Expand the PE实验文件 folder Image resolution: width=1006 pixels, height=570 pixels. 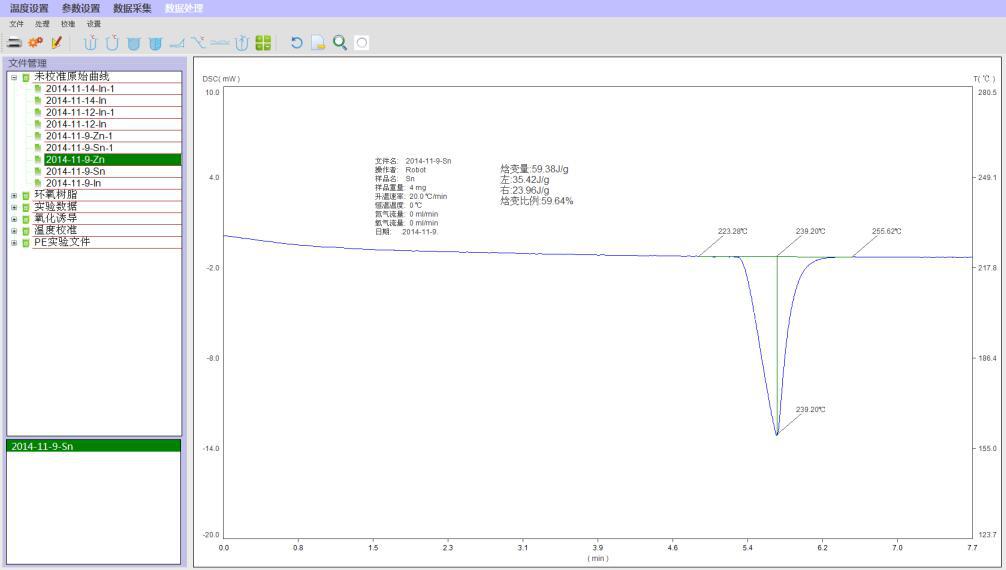(14, 243)
